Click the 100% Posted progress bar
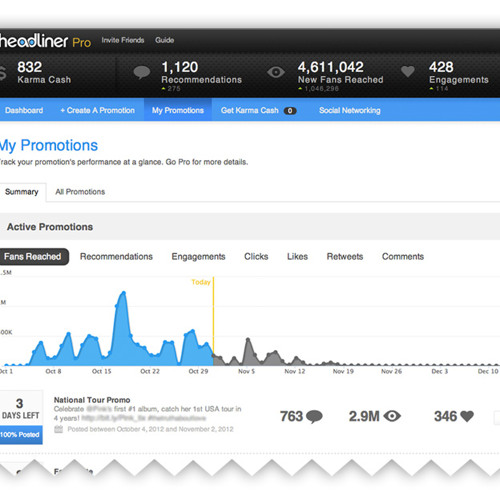Screen dimensions: 500x500 pos(21,435)
